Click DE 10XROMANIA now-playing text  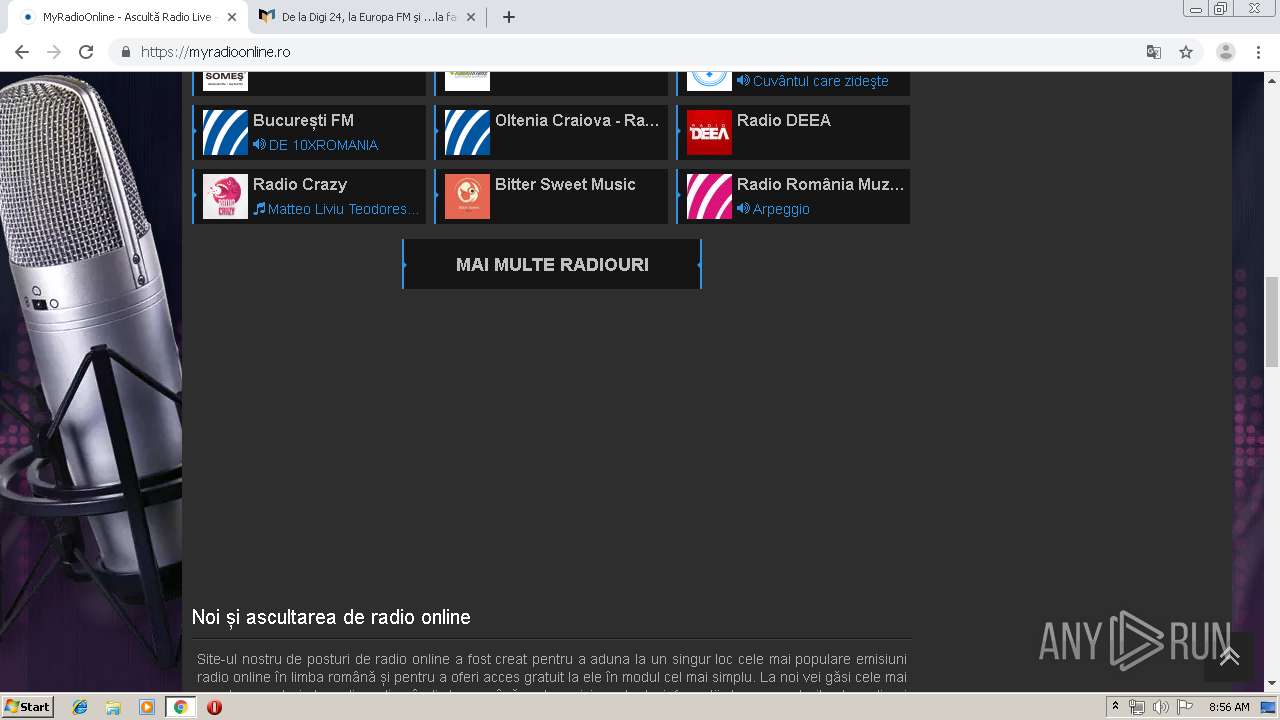tap(323, 145)
